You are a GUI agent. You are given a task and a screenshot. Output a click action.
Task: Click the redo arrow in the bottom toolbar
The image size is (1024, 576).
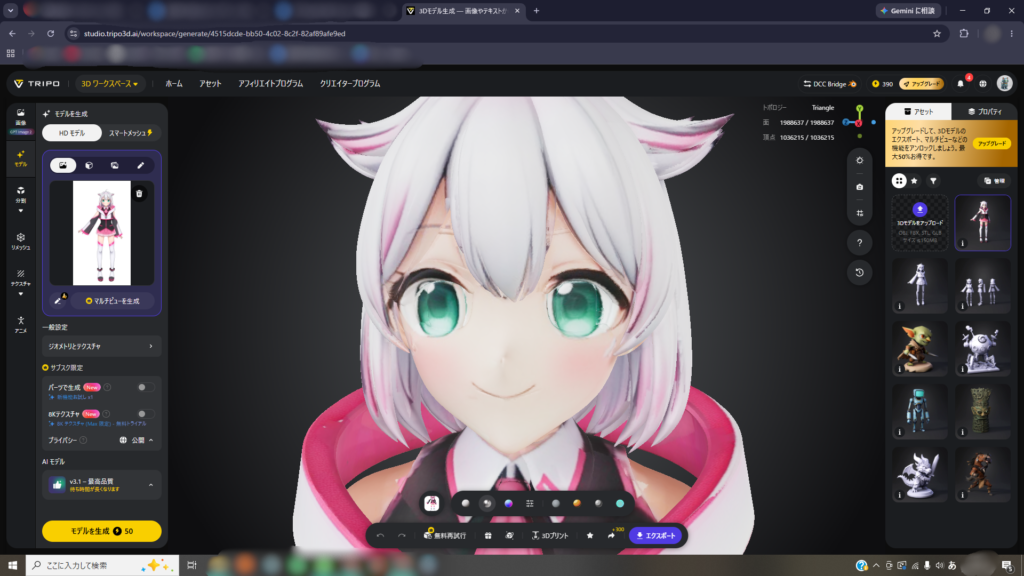point(402,536)
